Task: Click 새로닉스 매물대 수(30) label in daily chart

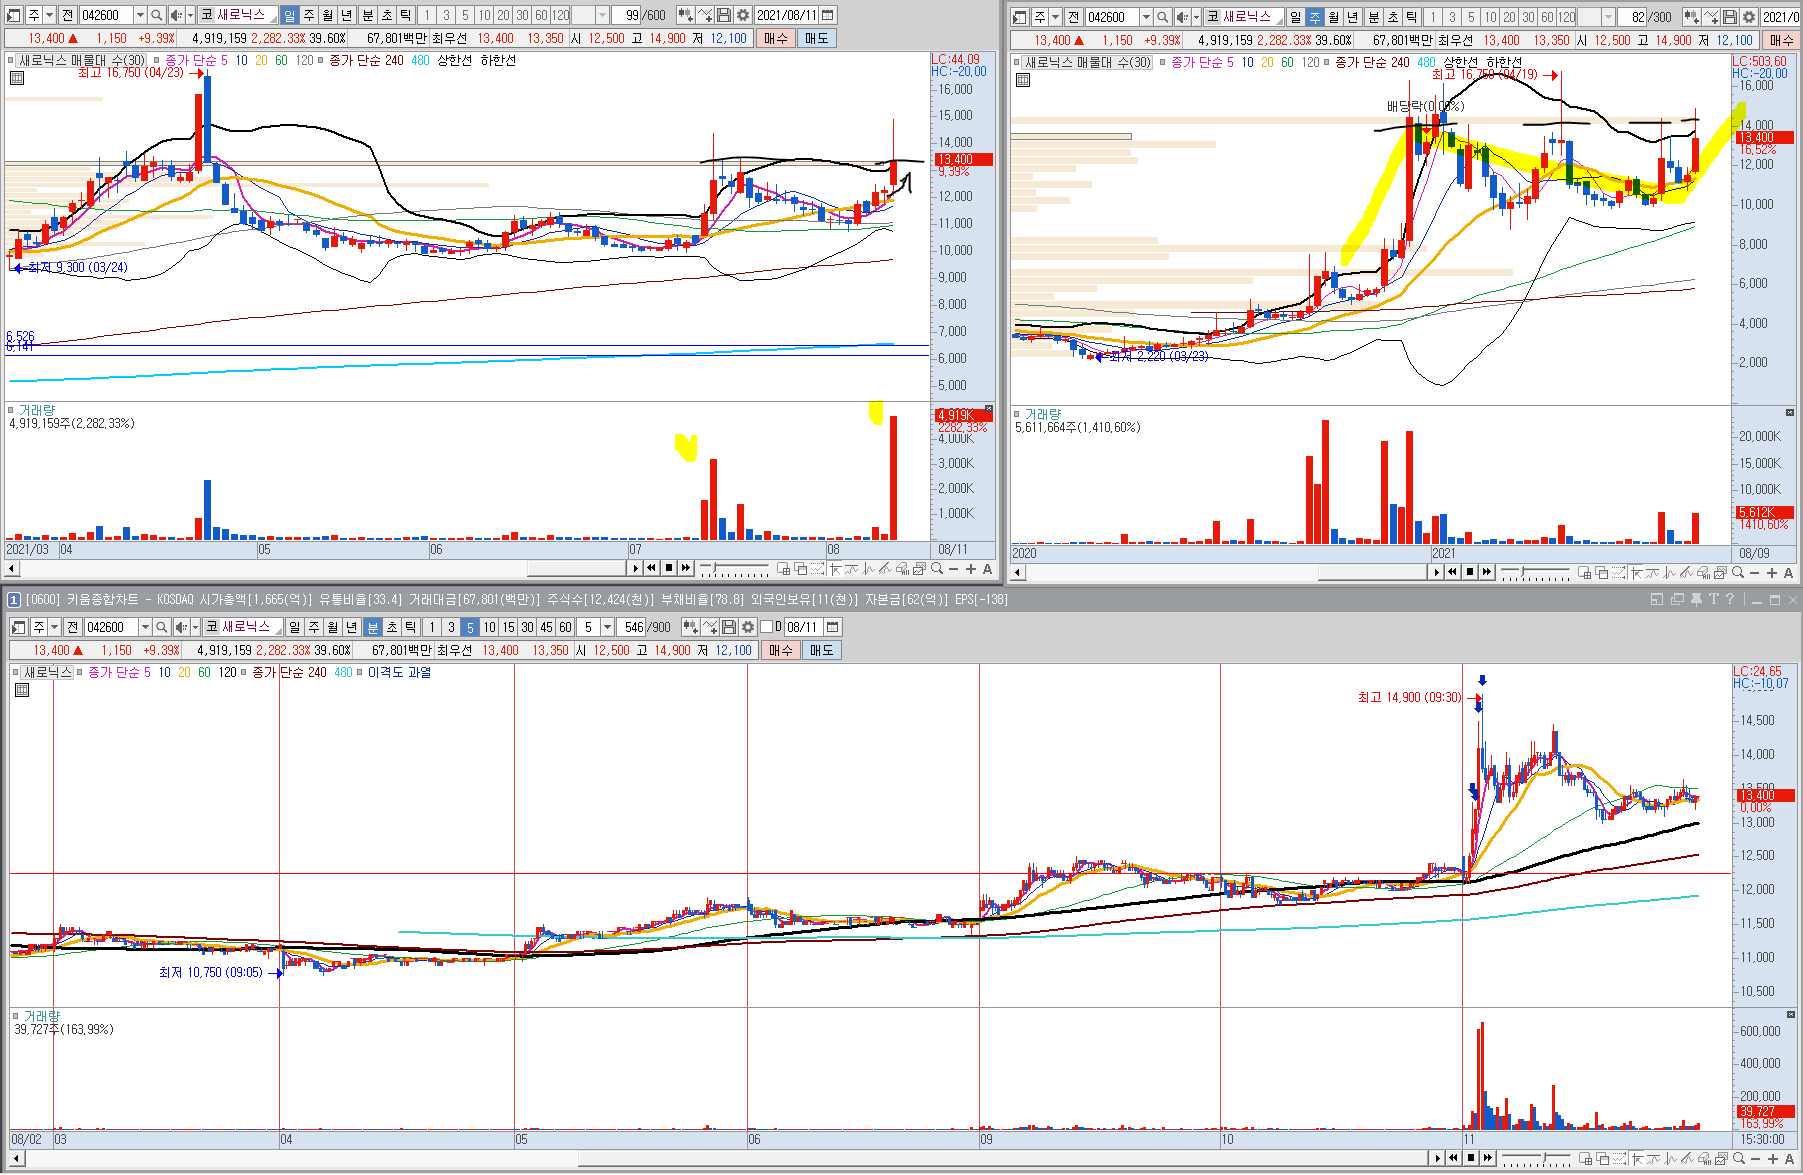Action: coord(82,60)
